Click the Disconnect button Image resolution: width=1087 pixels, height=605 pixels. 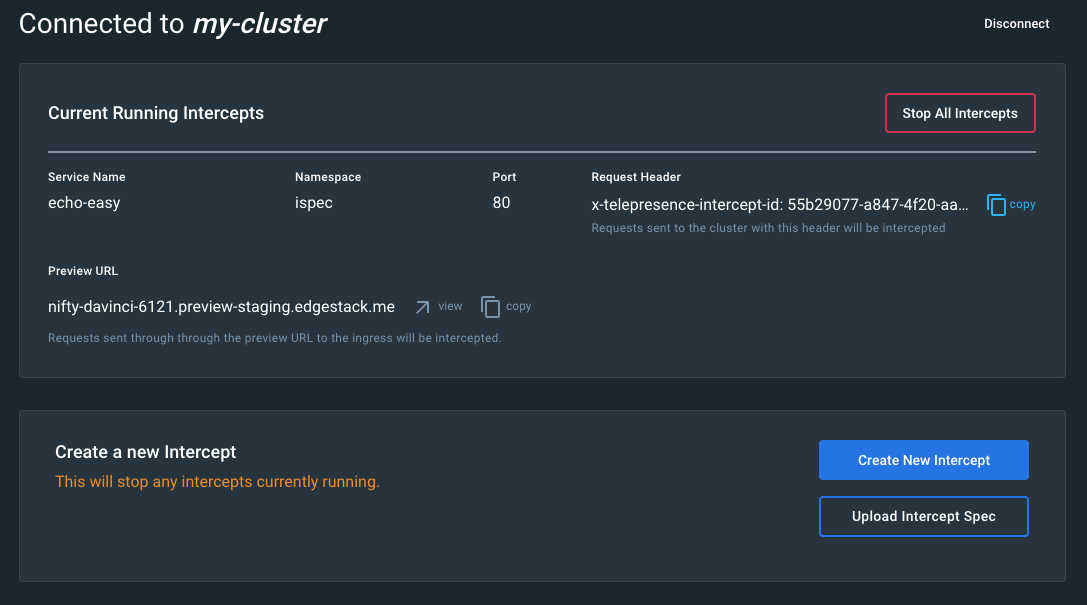pos(1016,24)
